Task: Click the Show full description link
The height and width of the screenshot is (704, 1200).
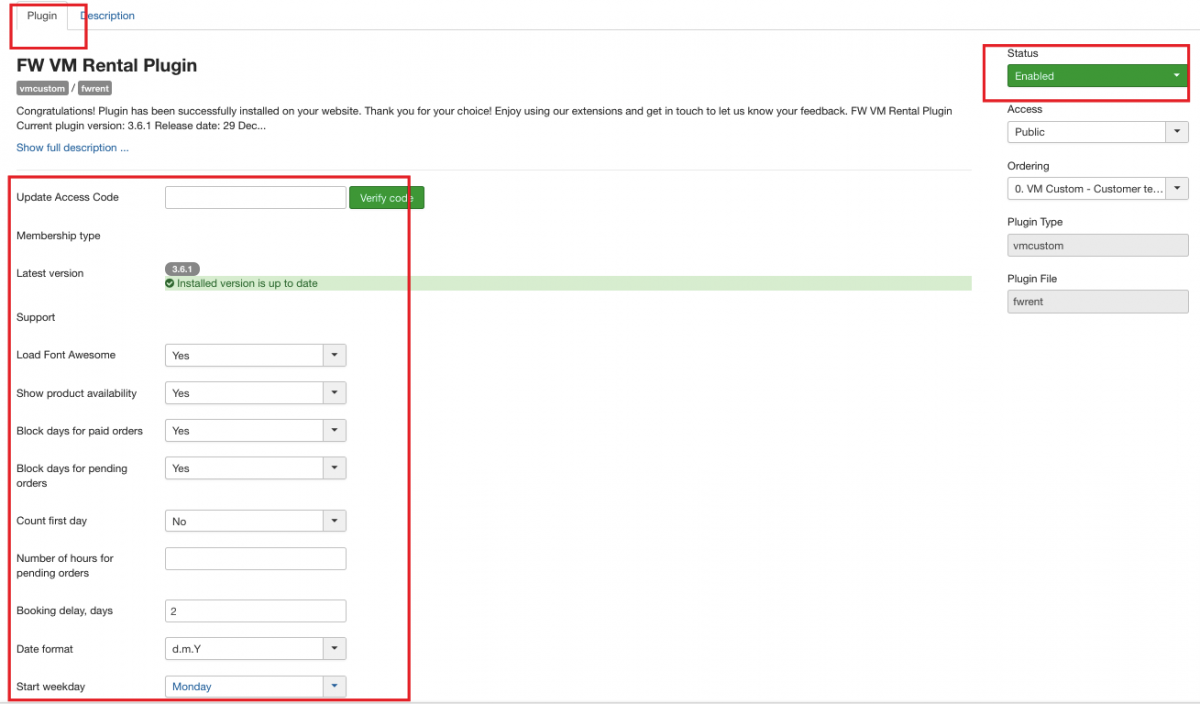Action: (72, 148)
